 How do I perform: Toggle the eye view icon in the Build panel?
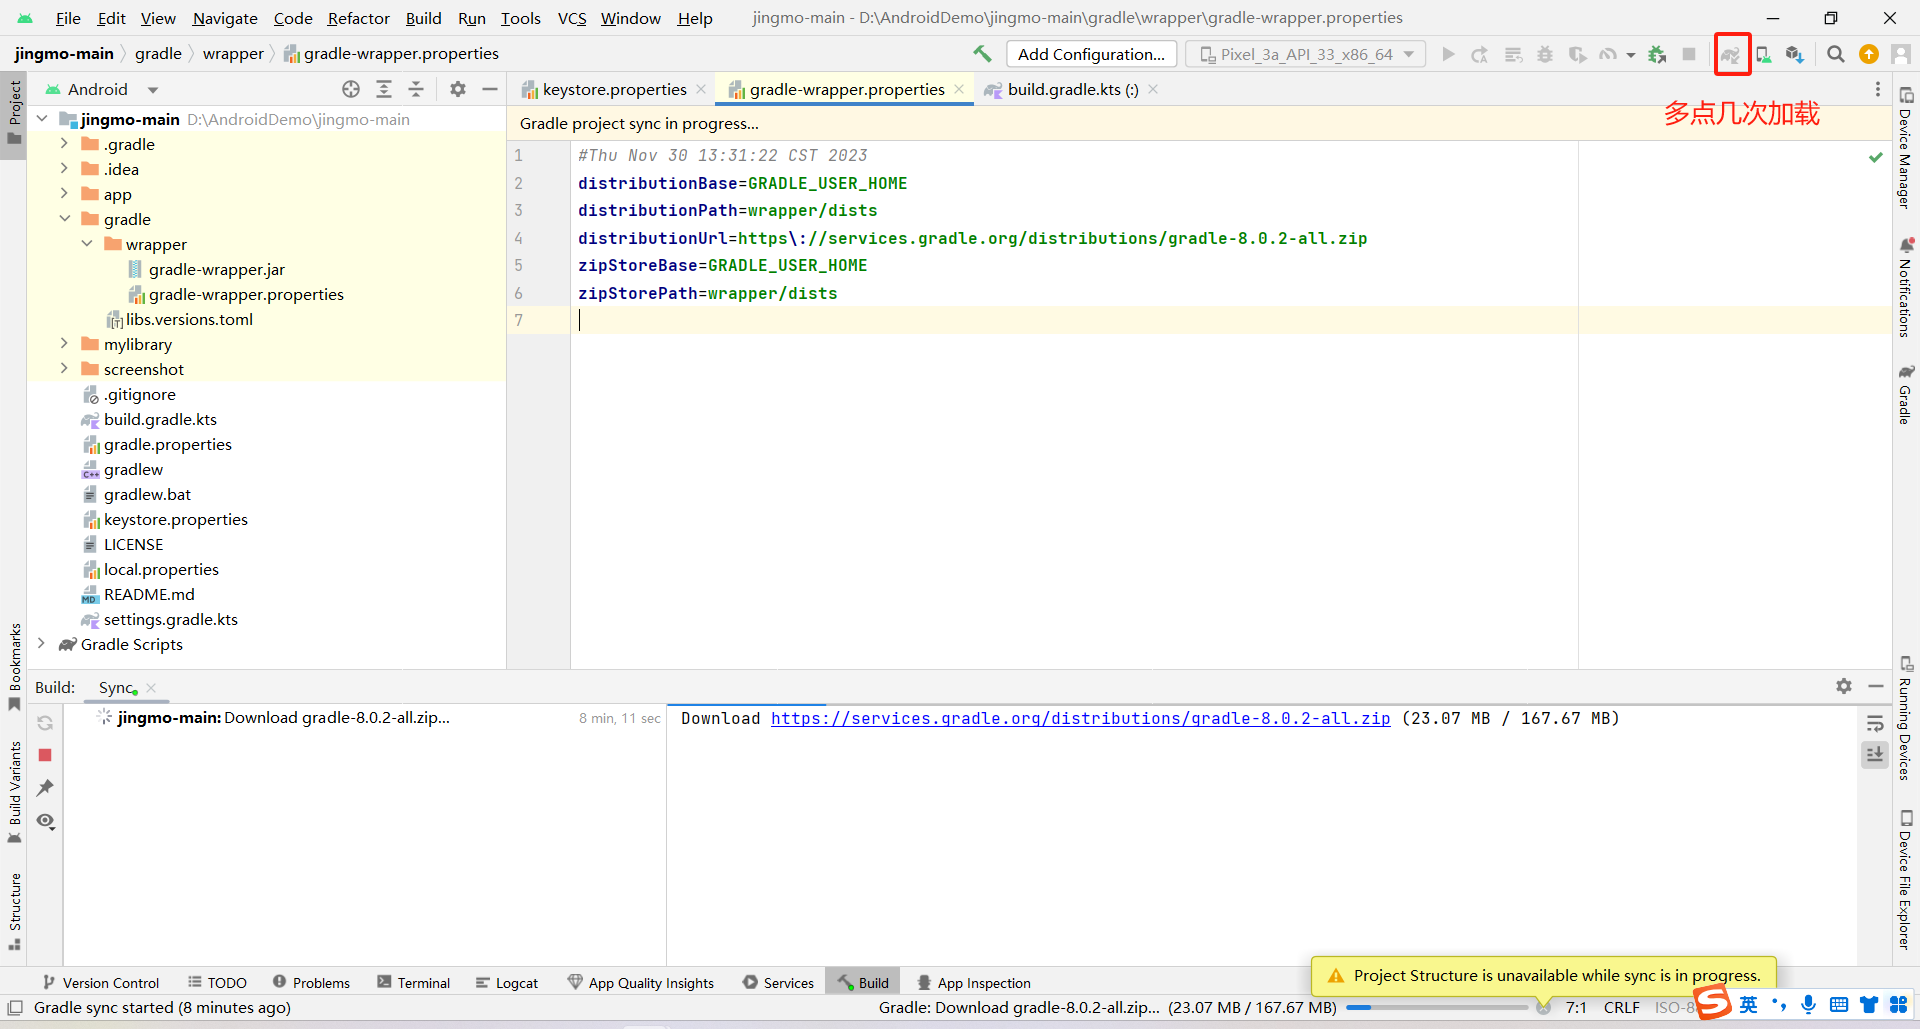pos(45,821)
